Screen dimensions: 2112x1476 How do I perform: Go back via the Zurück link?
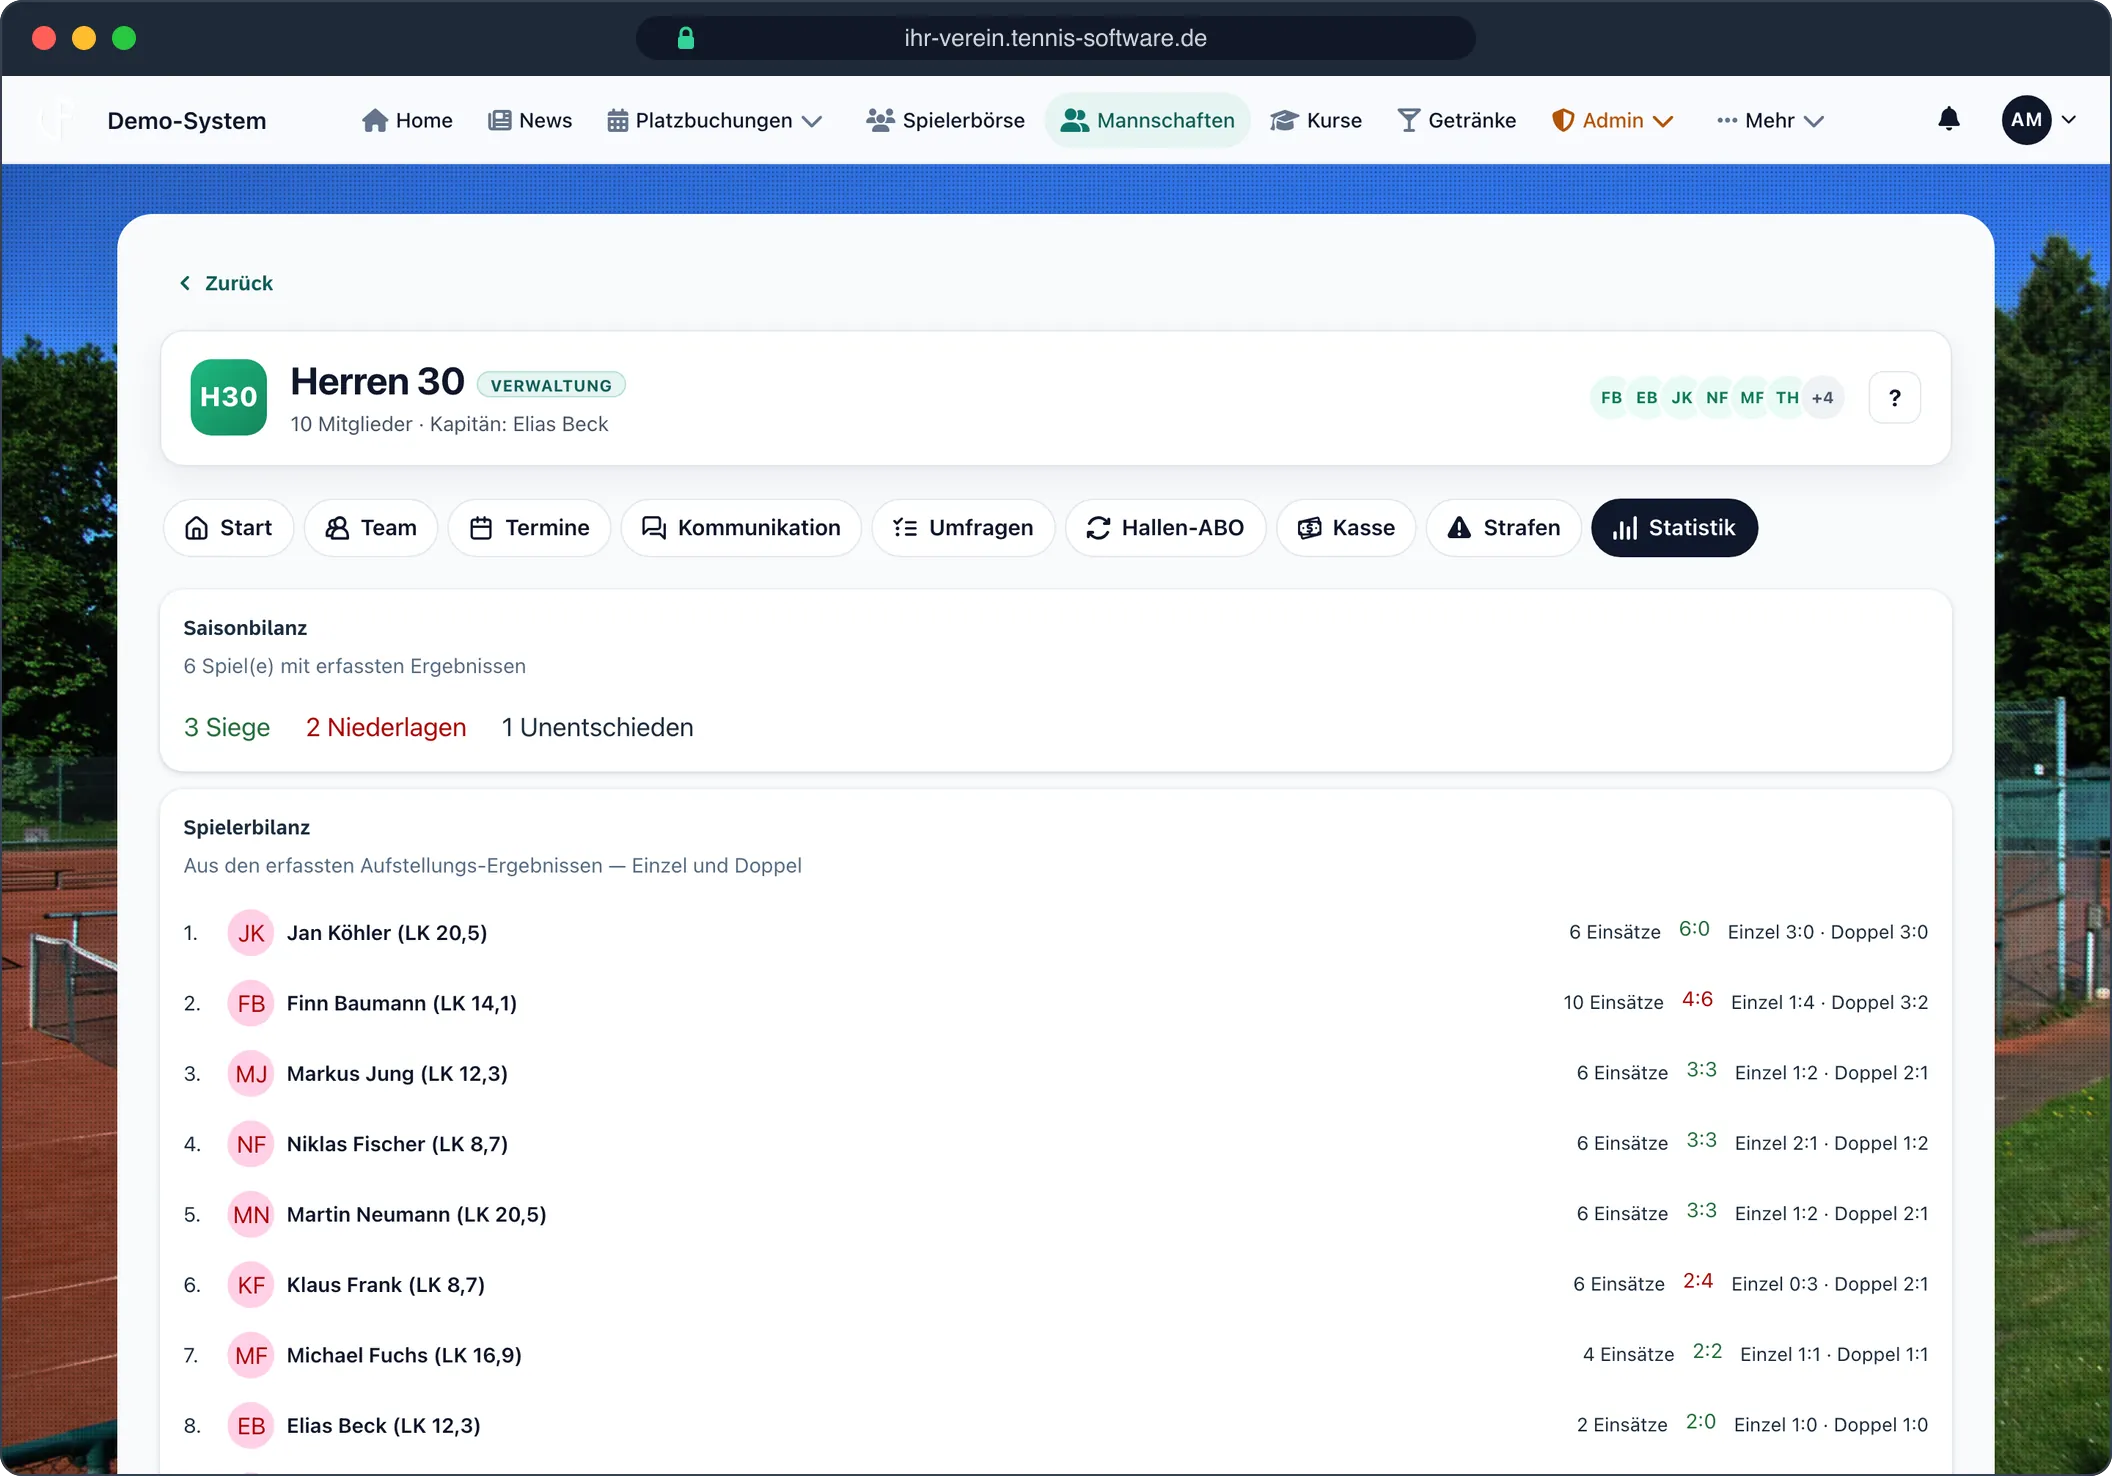pos(226,283)
